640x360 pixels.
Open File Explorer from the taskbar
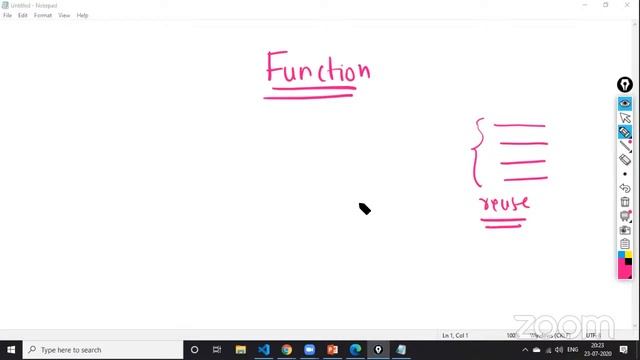tap(240, 350)
